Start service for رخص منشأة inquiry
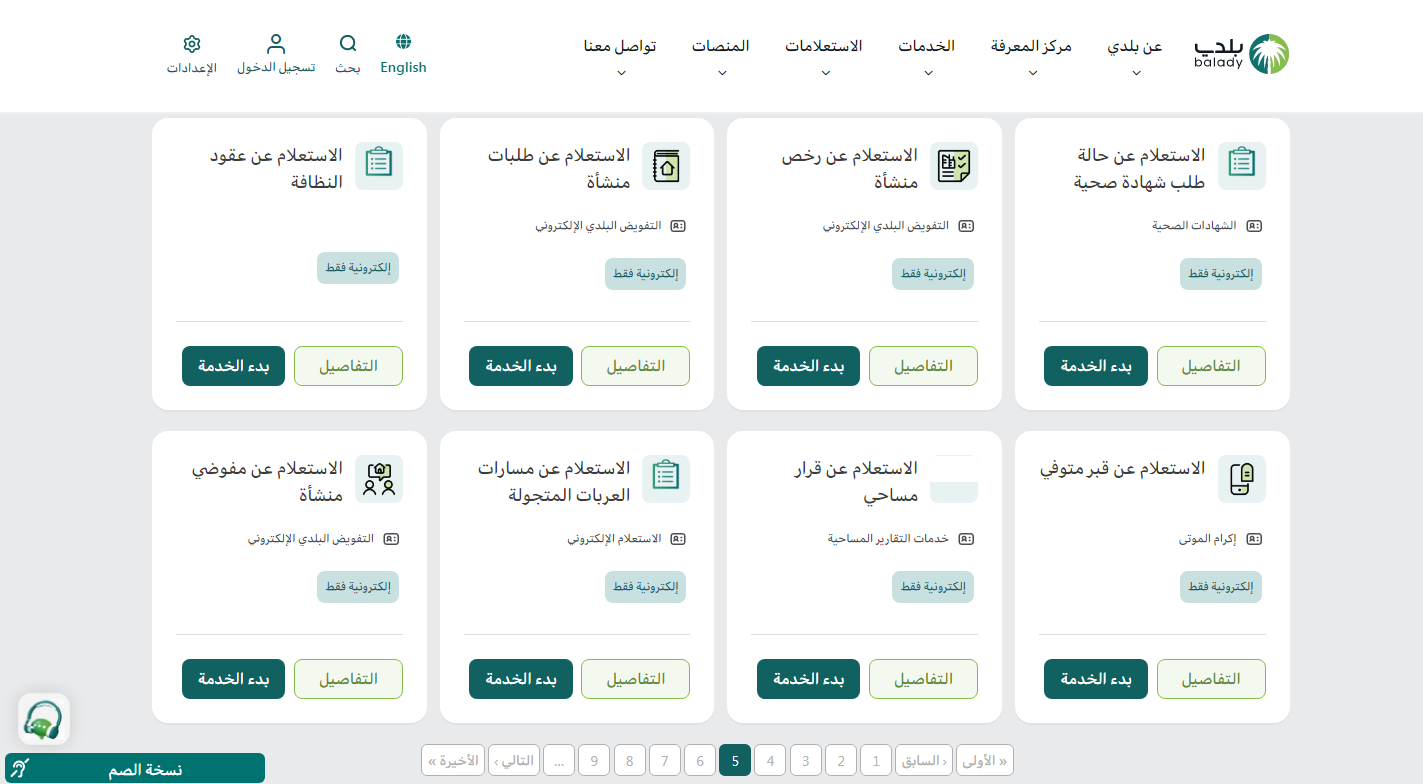This screenshot has width=1423, height=784. tap(808, 366)
